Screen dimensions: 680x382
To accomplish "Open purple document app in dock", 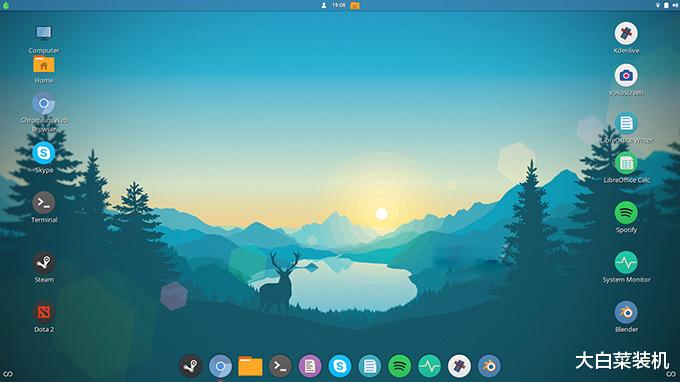I will click(310, 366).
